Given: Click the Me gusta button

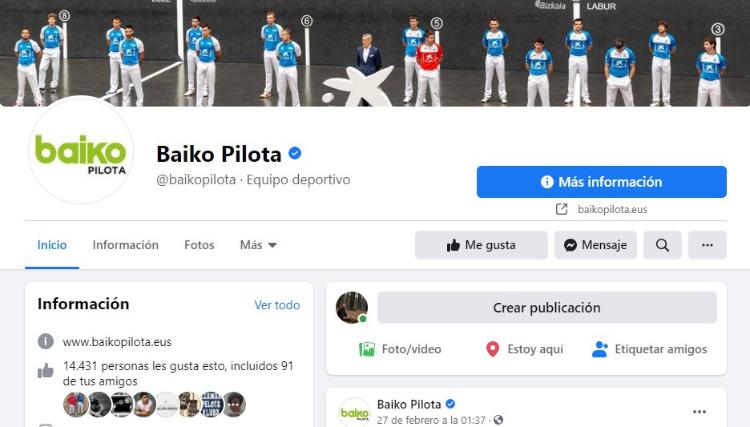Looking at the screenshot, I should point(481,245).
